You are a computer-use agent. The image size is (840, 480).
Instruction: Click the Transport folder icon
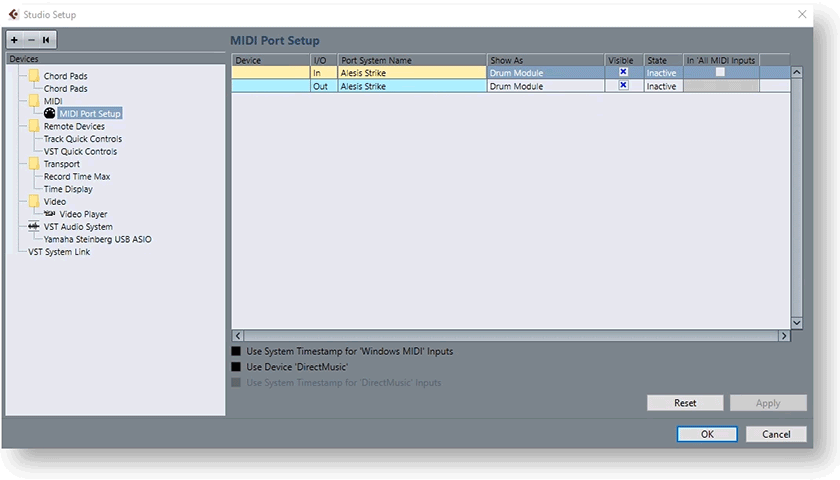click(34, 164)
